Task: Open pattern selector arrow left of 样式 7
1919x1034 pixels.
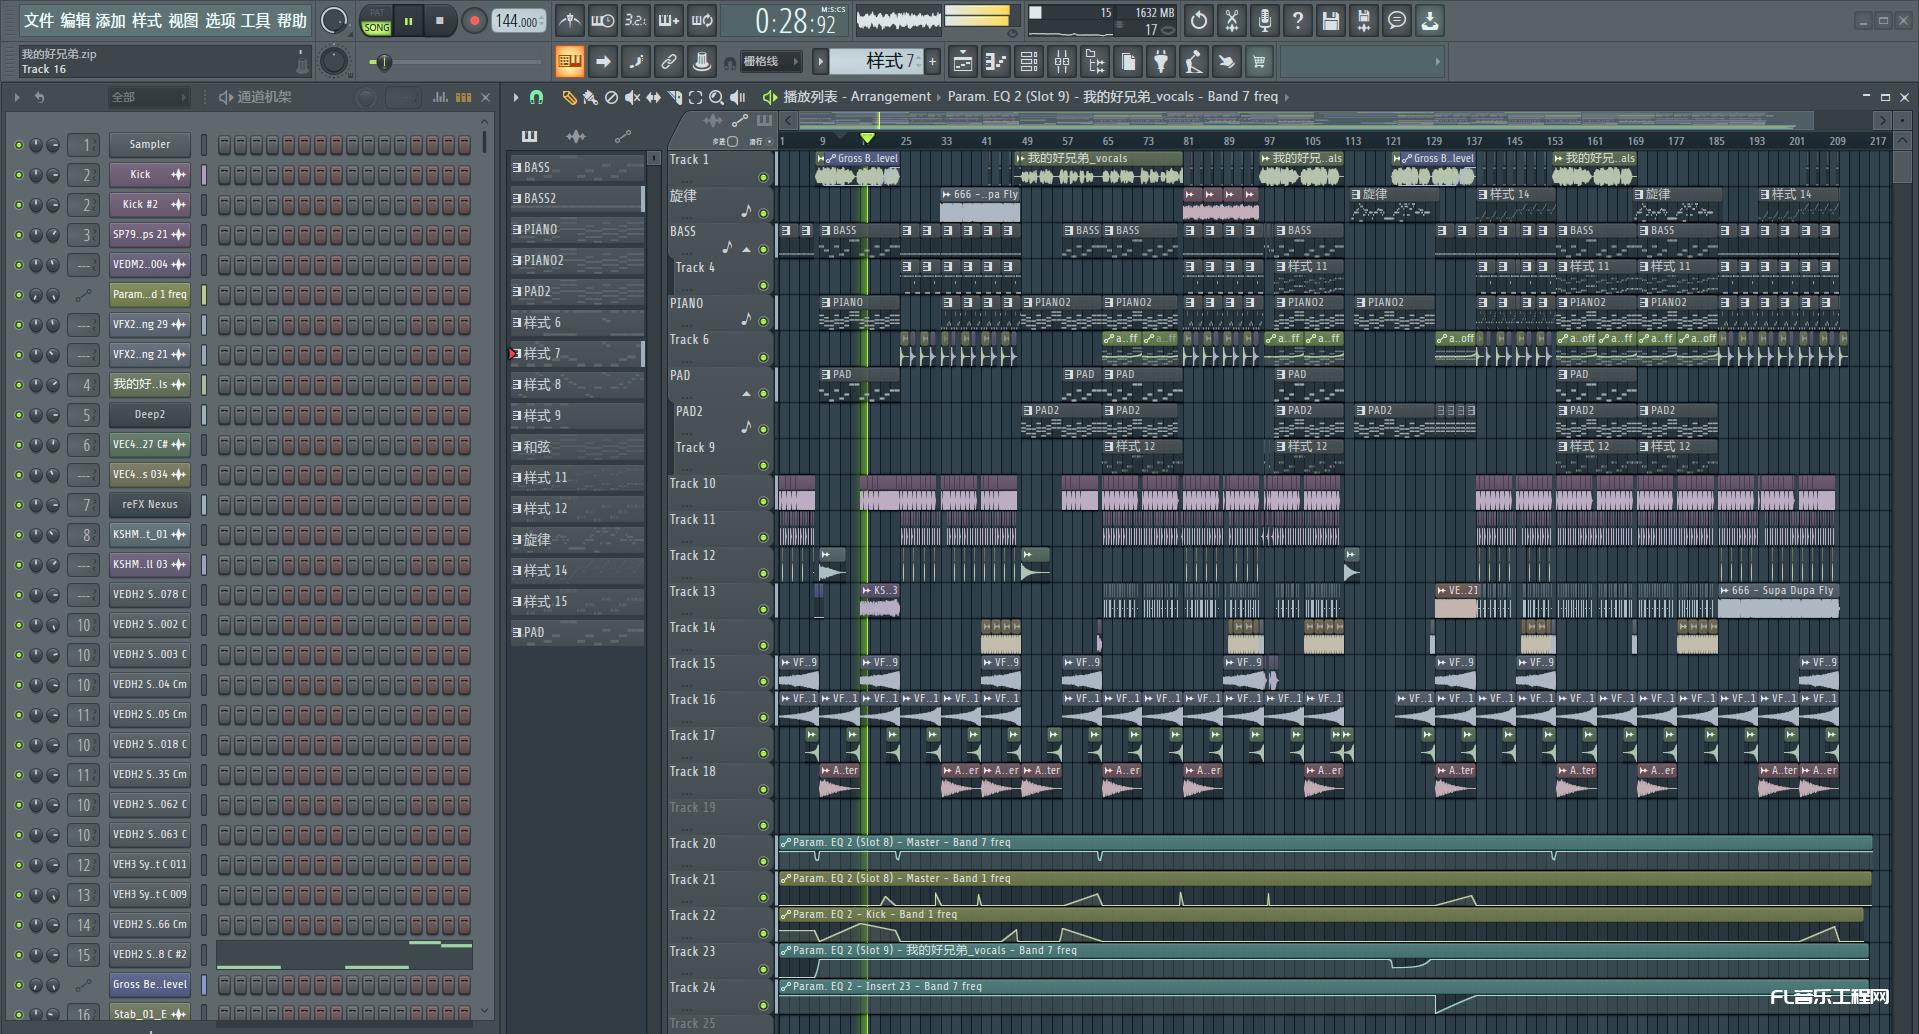Action: click(820, 62)
